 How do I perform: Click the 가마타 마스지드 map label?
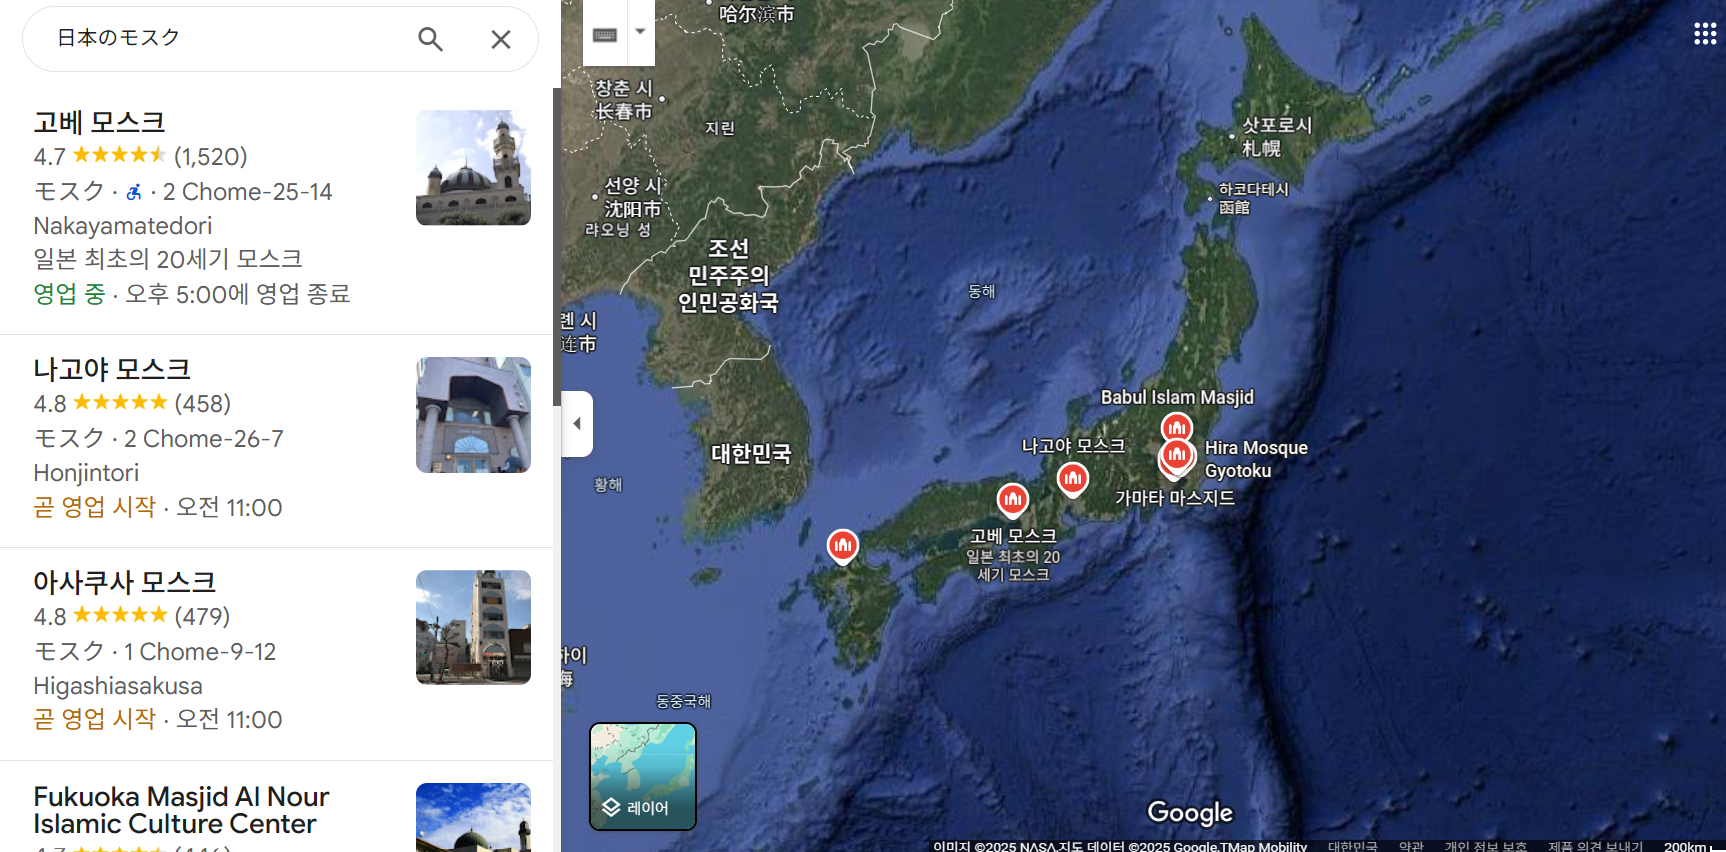pos(1175,498)
